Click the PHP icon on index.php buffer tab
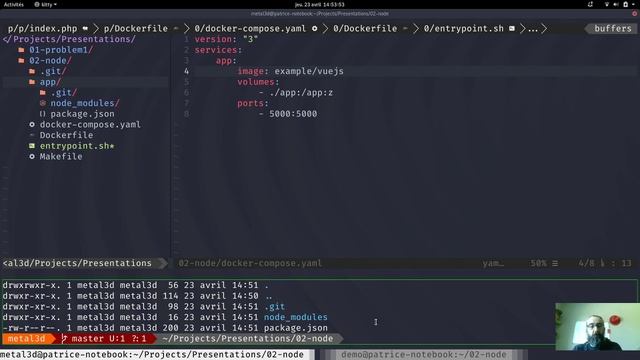This screenshot has height=360, width=640. (85, 28)
